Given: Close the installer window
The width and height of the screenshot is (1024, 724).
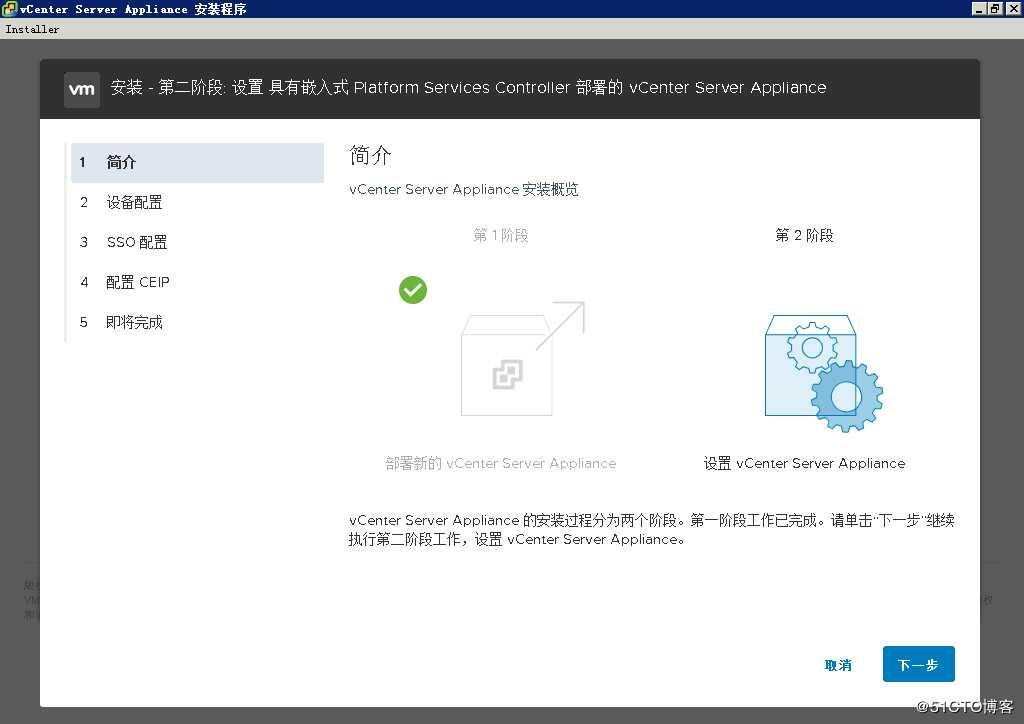Looking at the screenshot, I should coord(1014,8).
